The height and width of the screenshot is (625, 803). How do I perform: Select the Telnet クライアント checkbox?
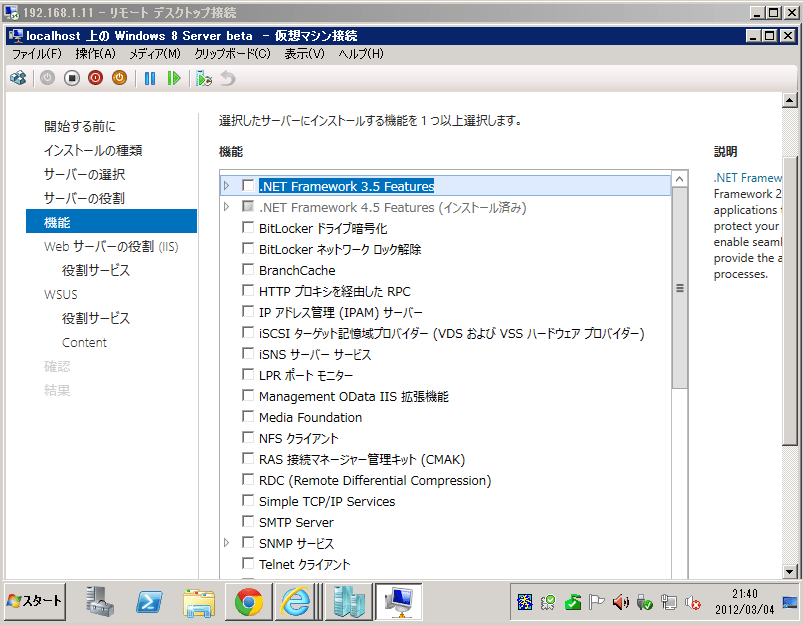pyautogui.click(x=248, y=563)
